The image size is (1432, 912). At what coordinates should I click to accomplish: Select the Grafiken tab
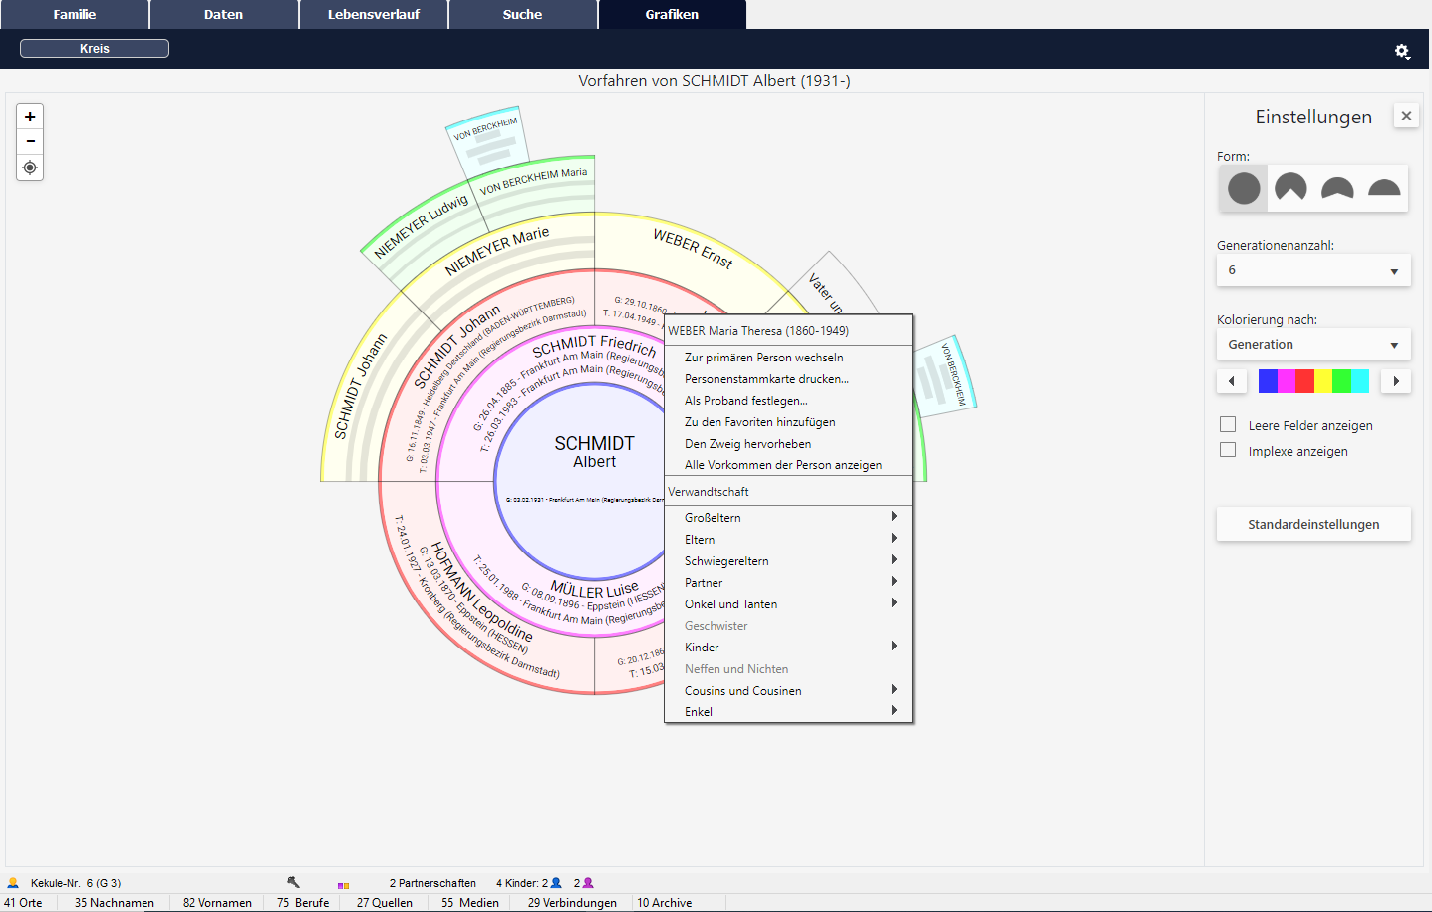click(x=672, y=14)
